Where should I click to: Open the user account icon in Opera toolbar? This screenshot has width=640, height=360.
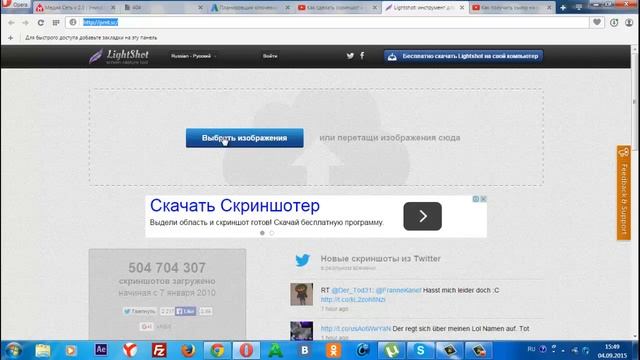(629, 23)
